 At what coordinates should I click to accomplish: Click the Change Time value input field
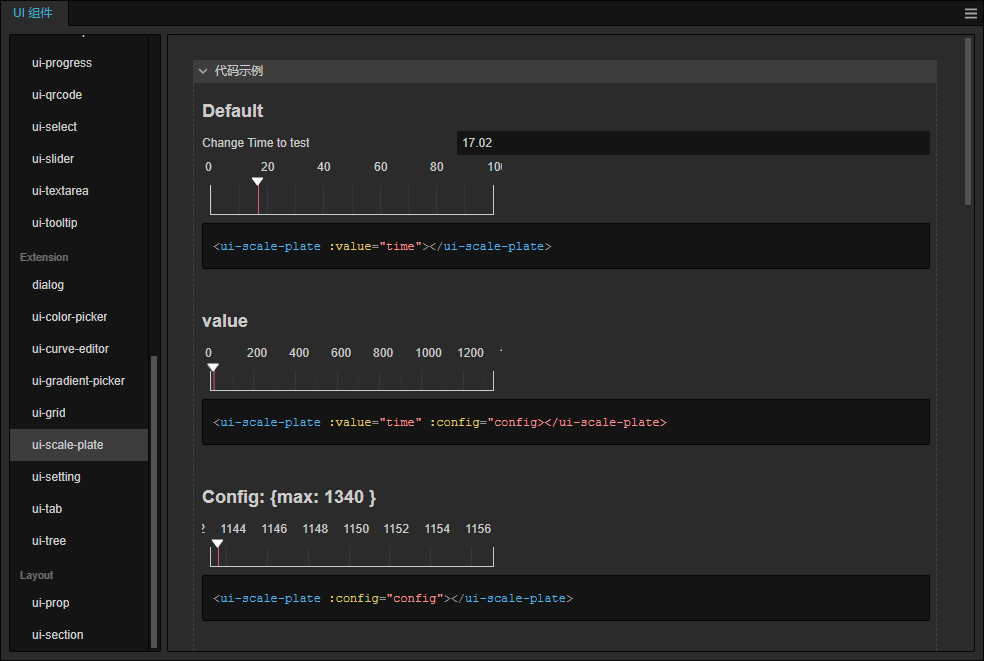tap(692, 143)
